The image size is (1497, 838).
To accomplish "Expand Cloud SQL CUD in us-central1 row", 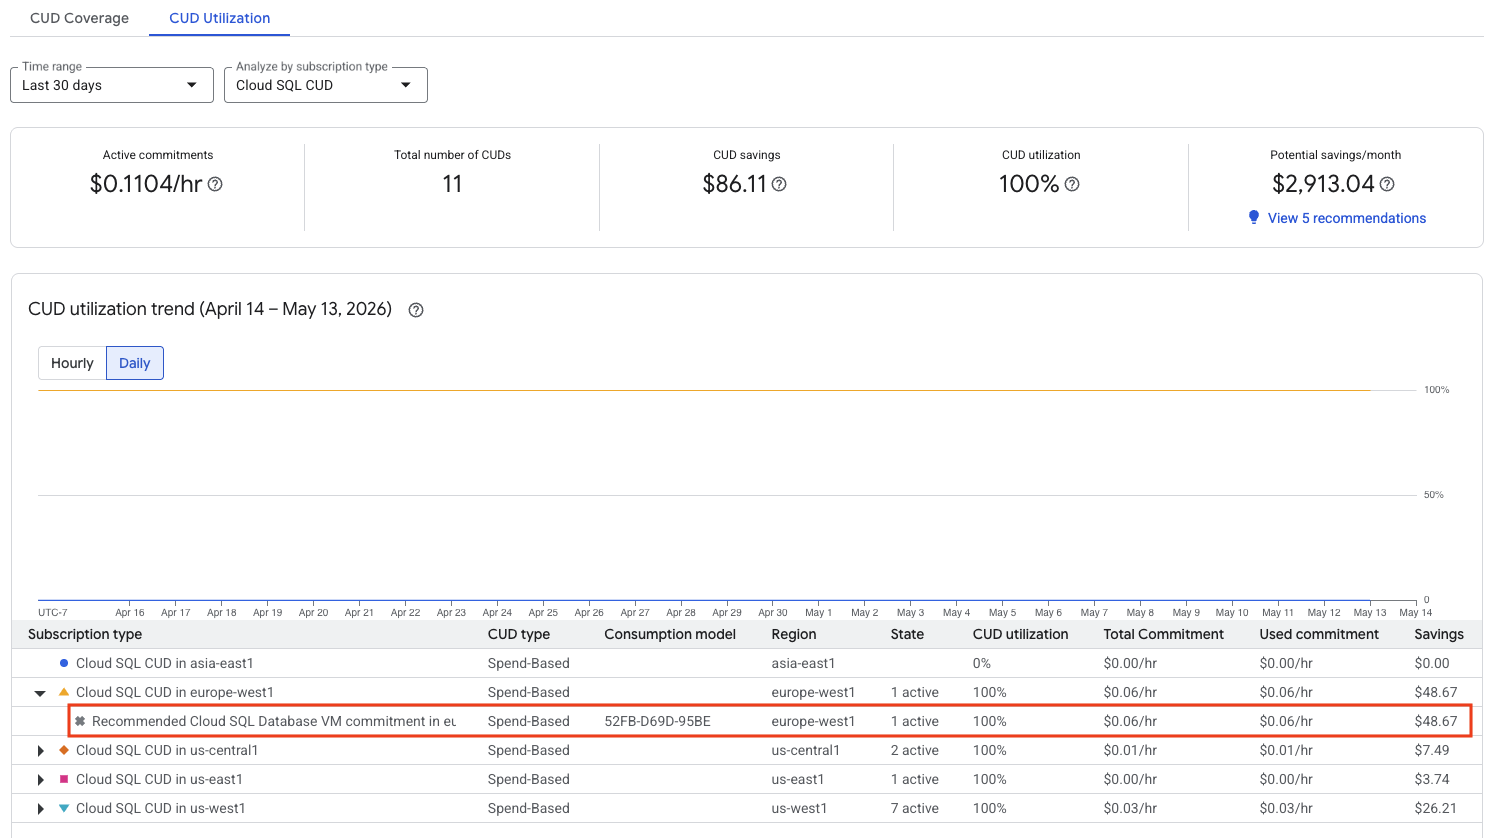I will pos(40,751).
